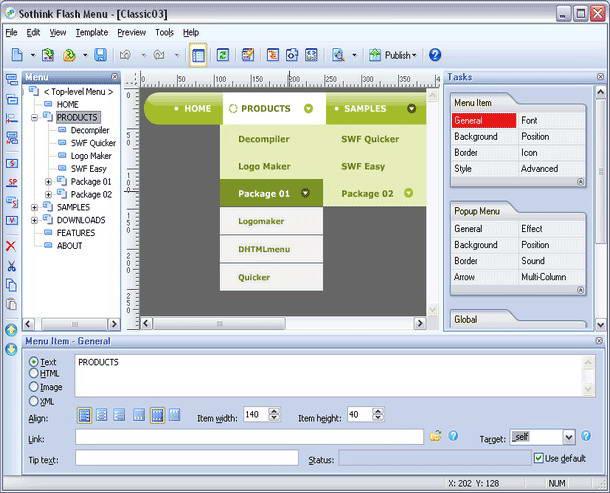This screenshot has height=493, width=610.
Task: Select the Image radio button
Action: click(34, 387)
